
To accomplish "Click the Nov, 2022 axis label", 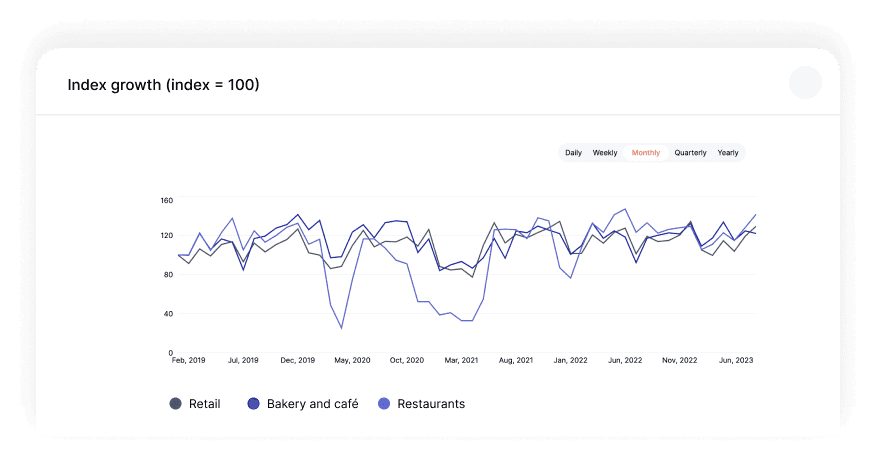I will pyautogui.click(x=680, y=360).
